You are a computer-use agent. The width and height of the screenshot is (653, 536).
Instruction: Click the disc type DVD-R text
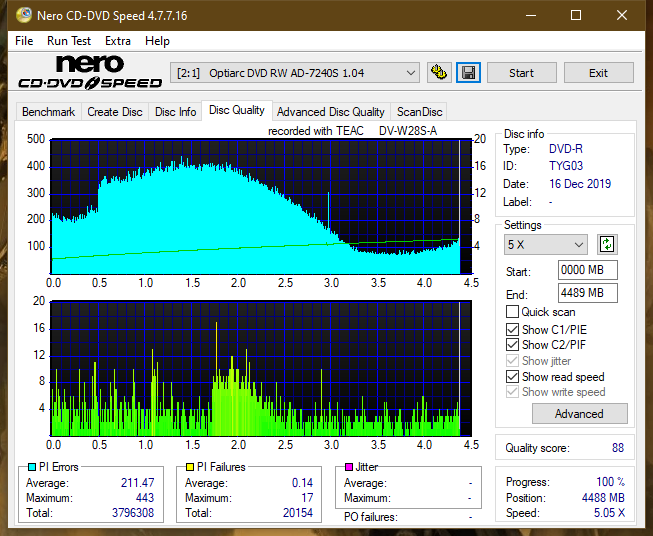tap(566, 149)
